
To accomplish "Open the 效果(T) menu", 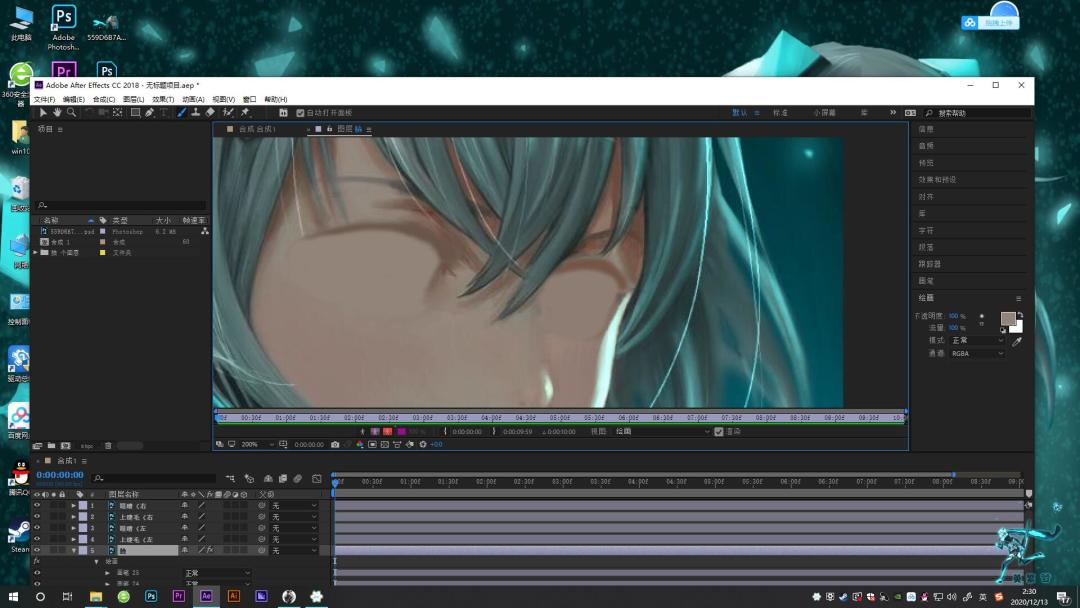I will pyautogui.click(x=163, y=100).
